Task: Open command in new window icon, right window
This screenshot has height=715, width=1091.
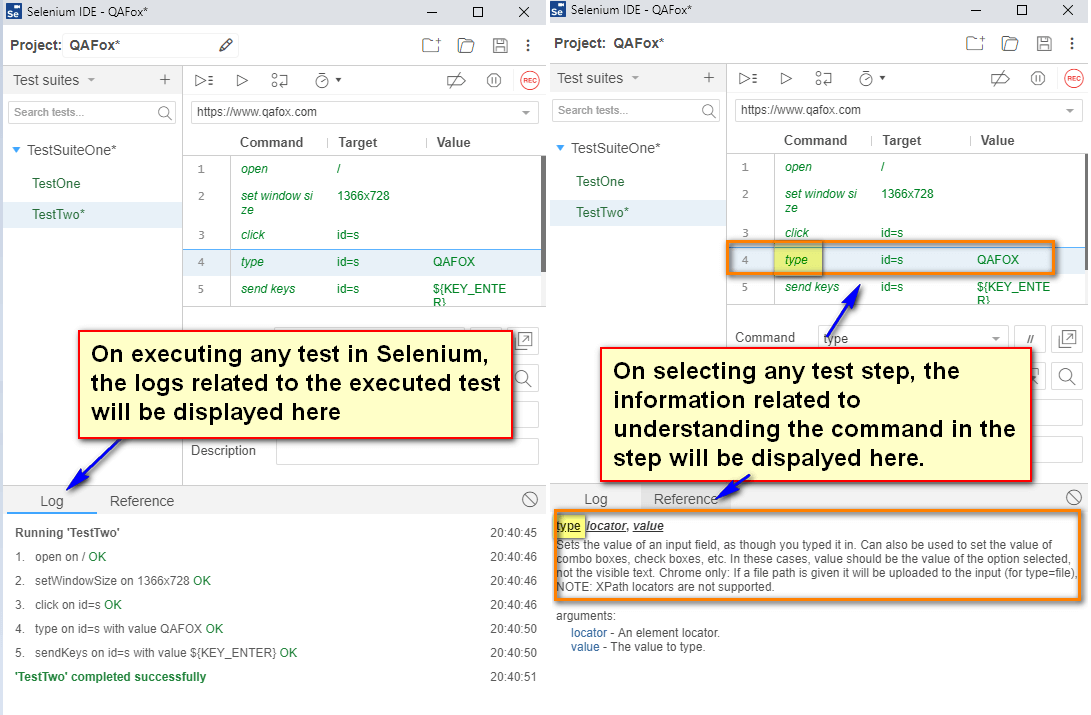Action: (1067, 339)
